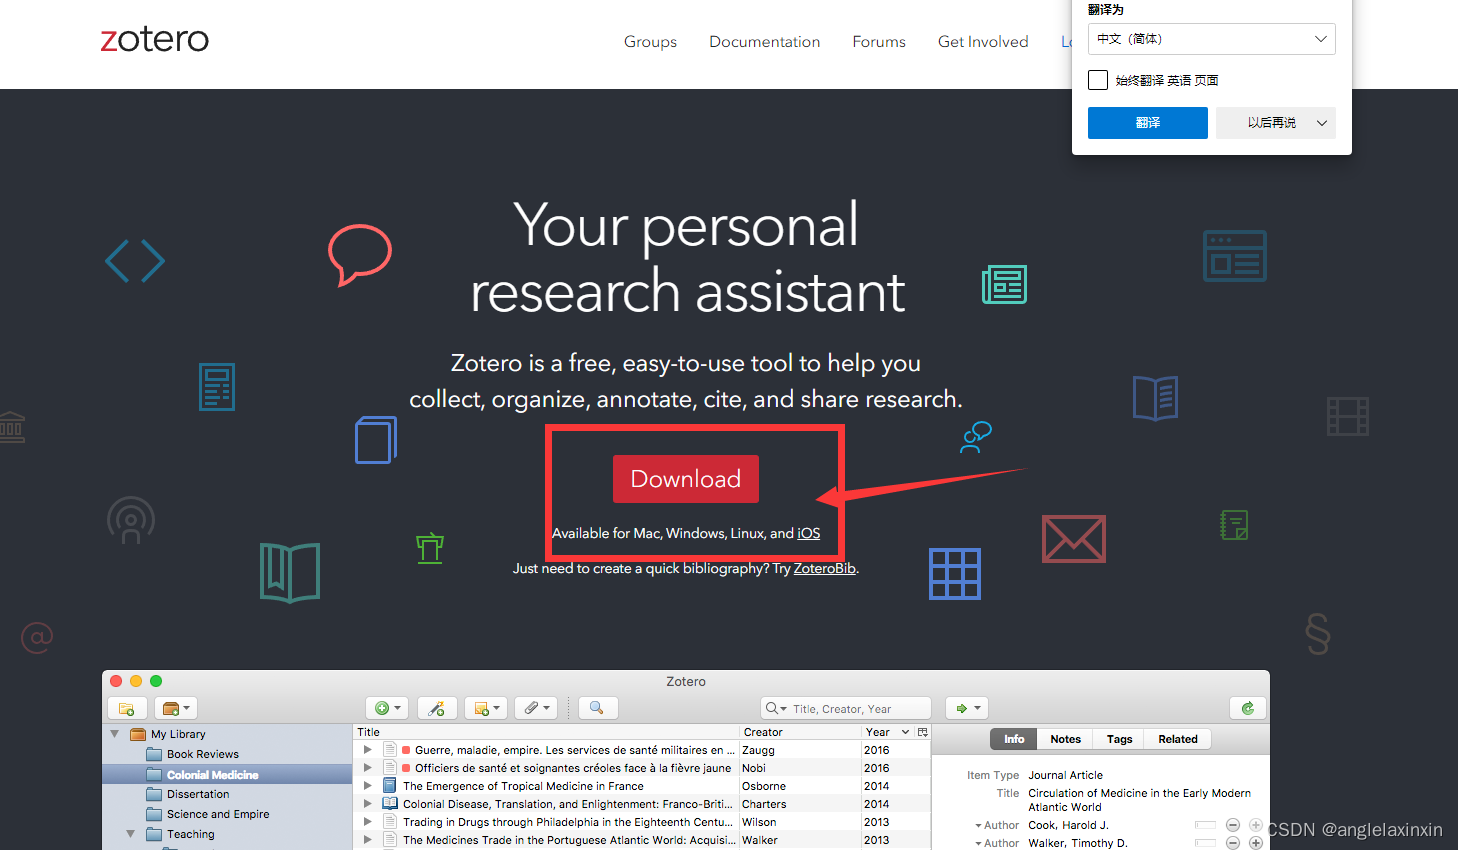
Task: Collapse the Teaching collection triangle
Action: 130,833
